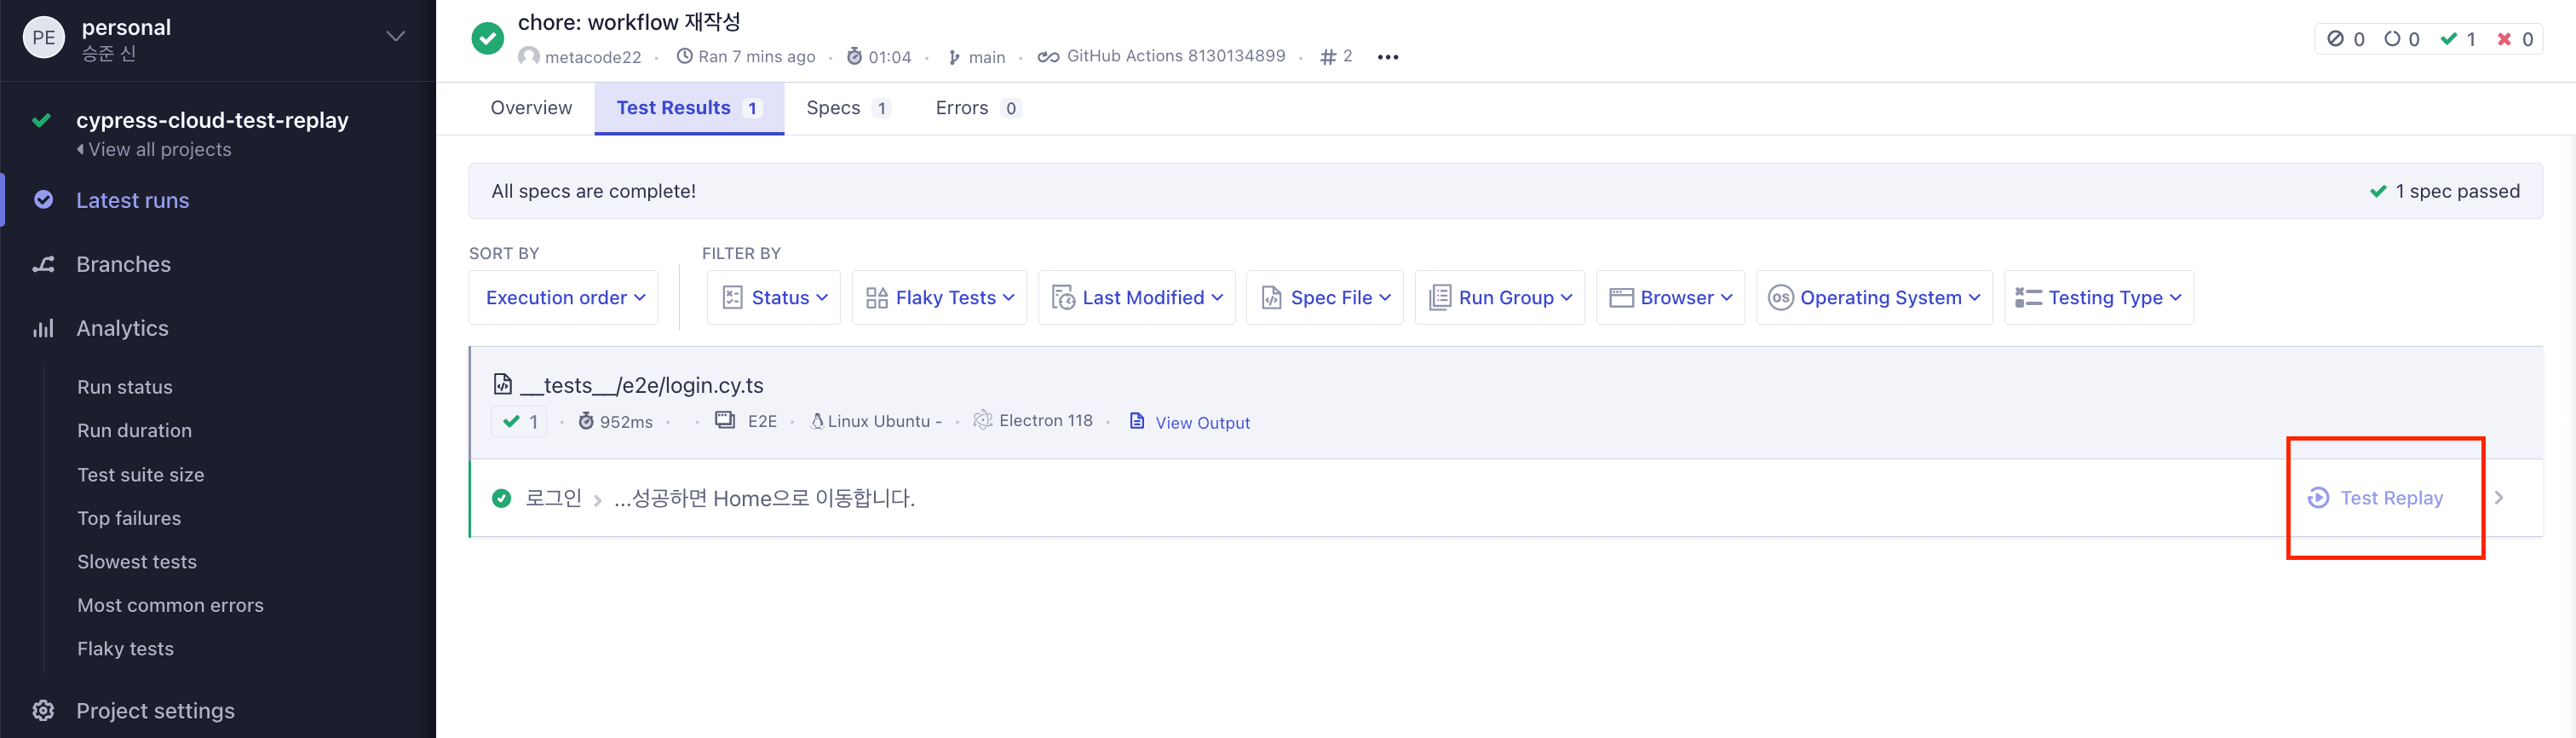The height and width of the screenshot is (738, 2576).
Task: Click the run number # 2
Action: coord(1336,57)
